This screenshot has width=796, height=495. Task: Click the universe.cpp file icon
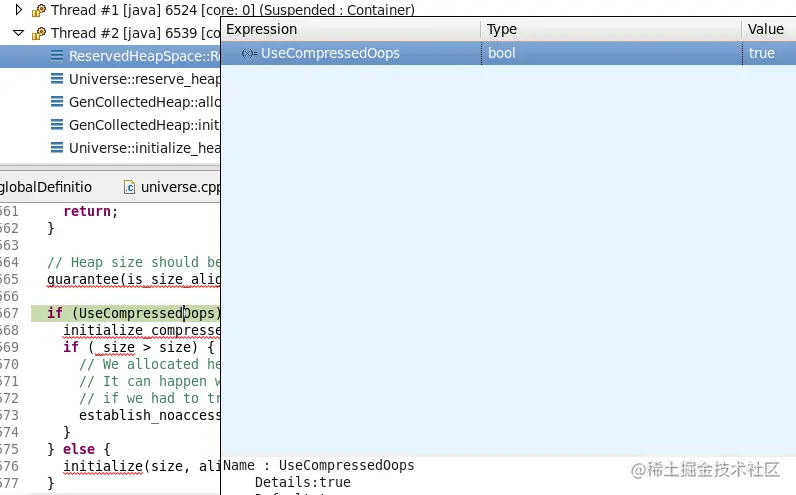point(129,187)
